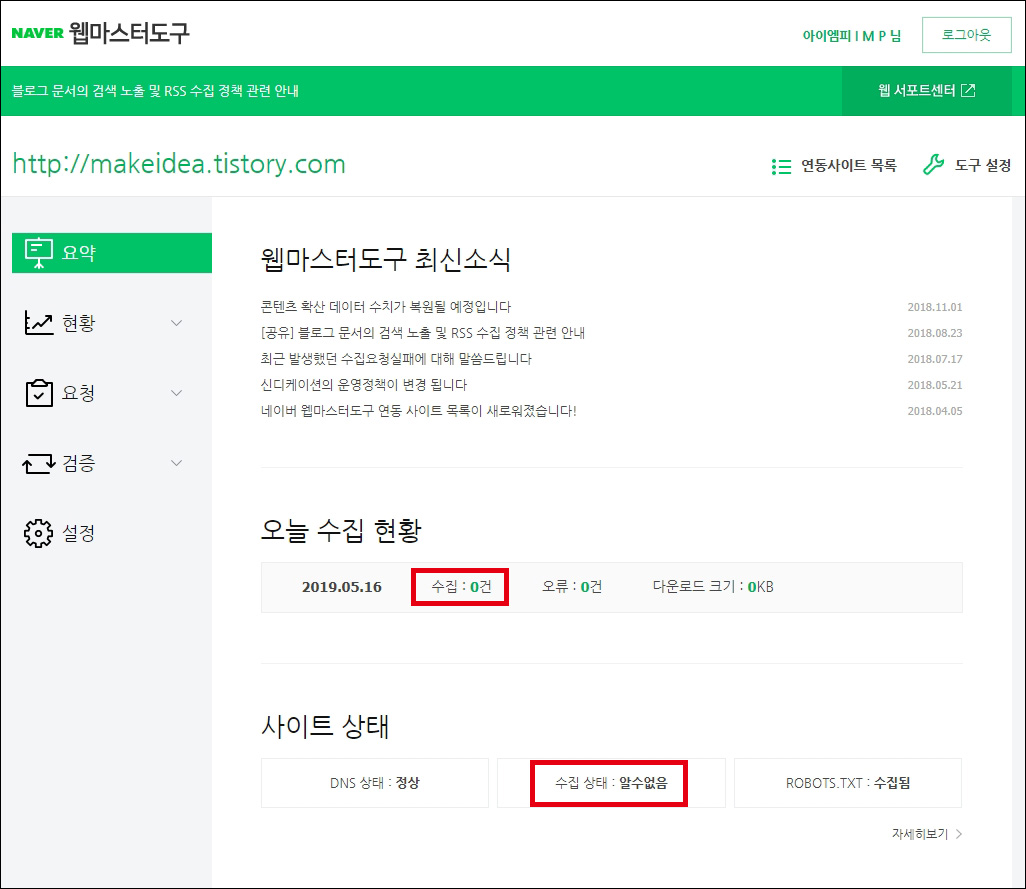Open the blog RSS policy notice banner
1026x889 pixels.
(x=155, y=91)
